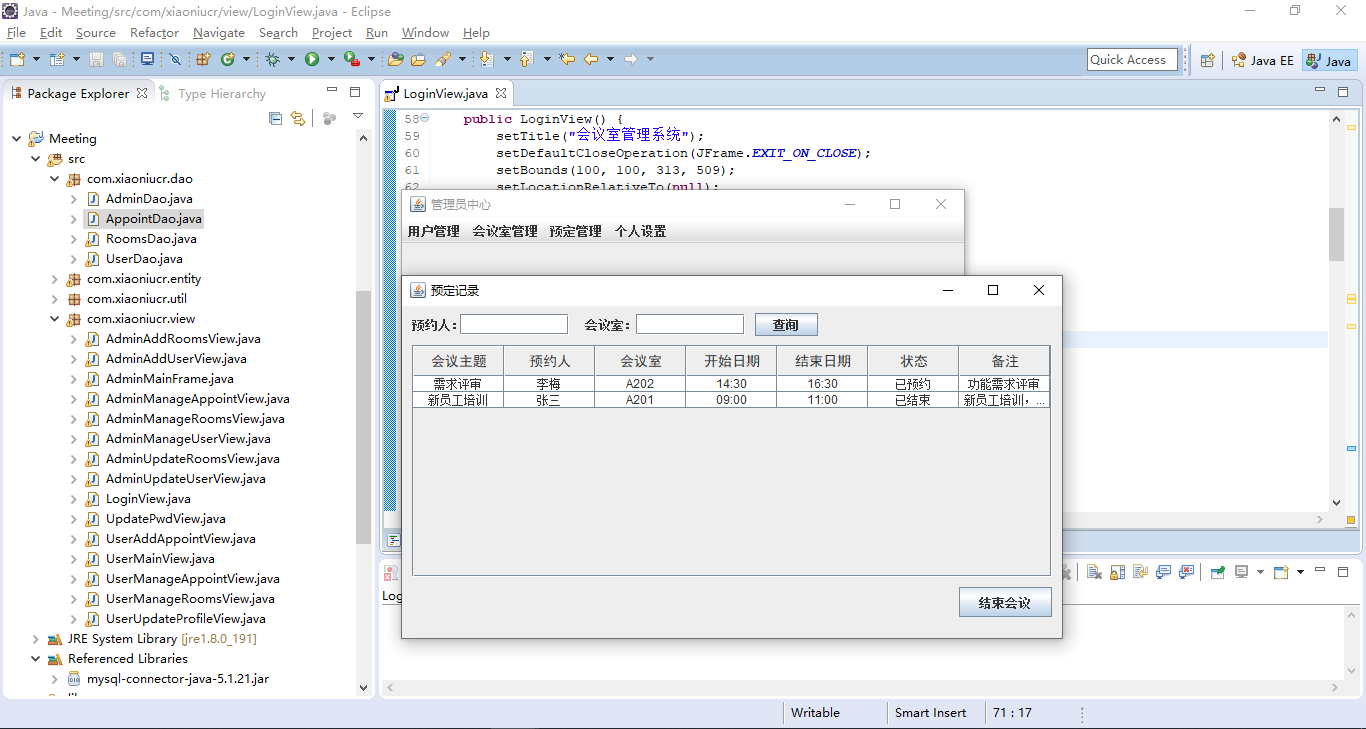This screenshot has width=1366, height=729.
Task: Click the green Run button icon
Action: point(312,59)
